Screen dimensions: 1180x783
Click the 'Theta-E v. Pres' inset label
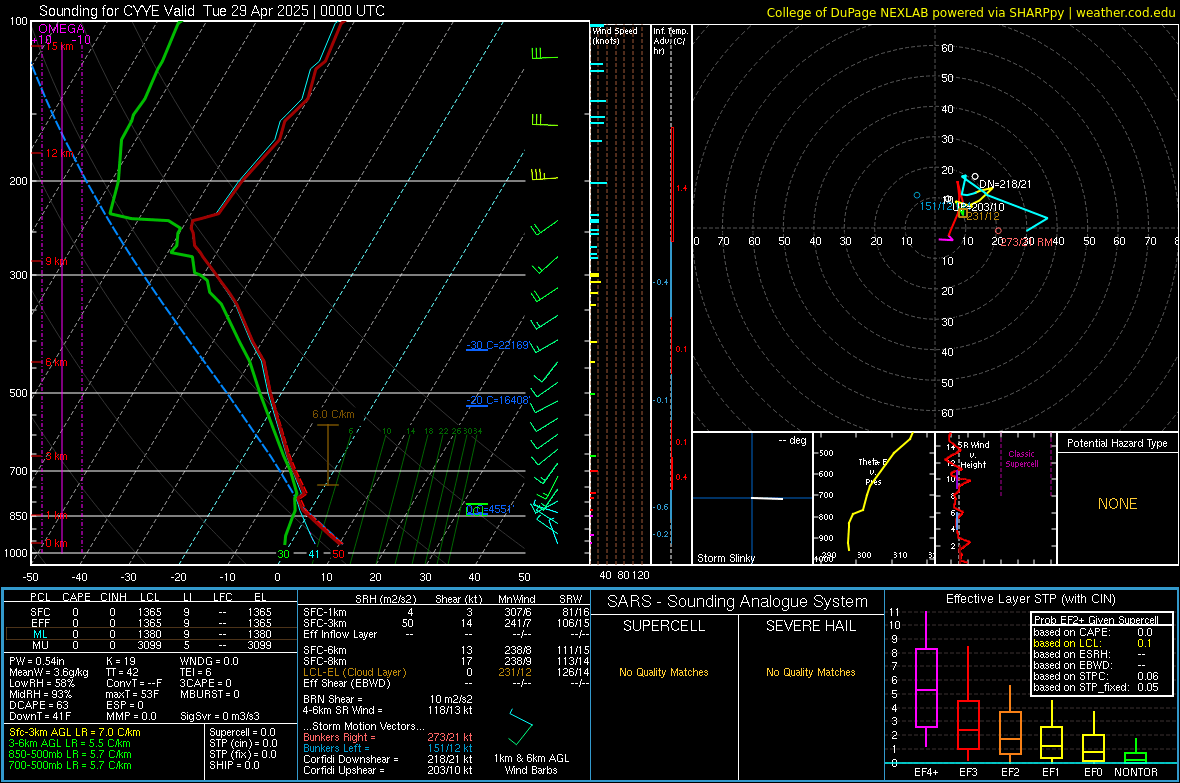click(x=873, y=471)
